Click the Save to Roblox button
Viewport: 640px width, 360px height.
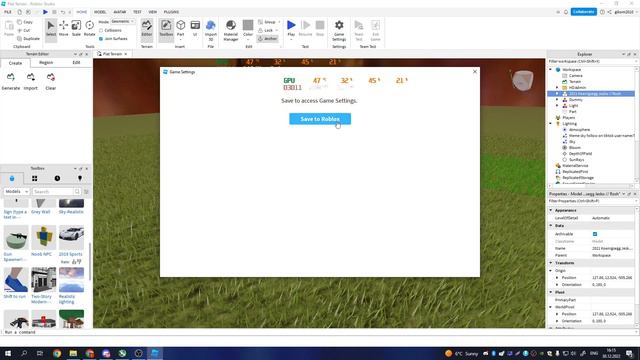(x=320, y=119)
